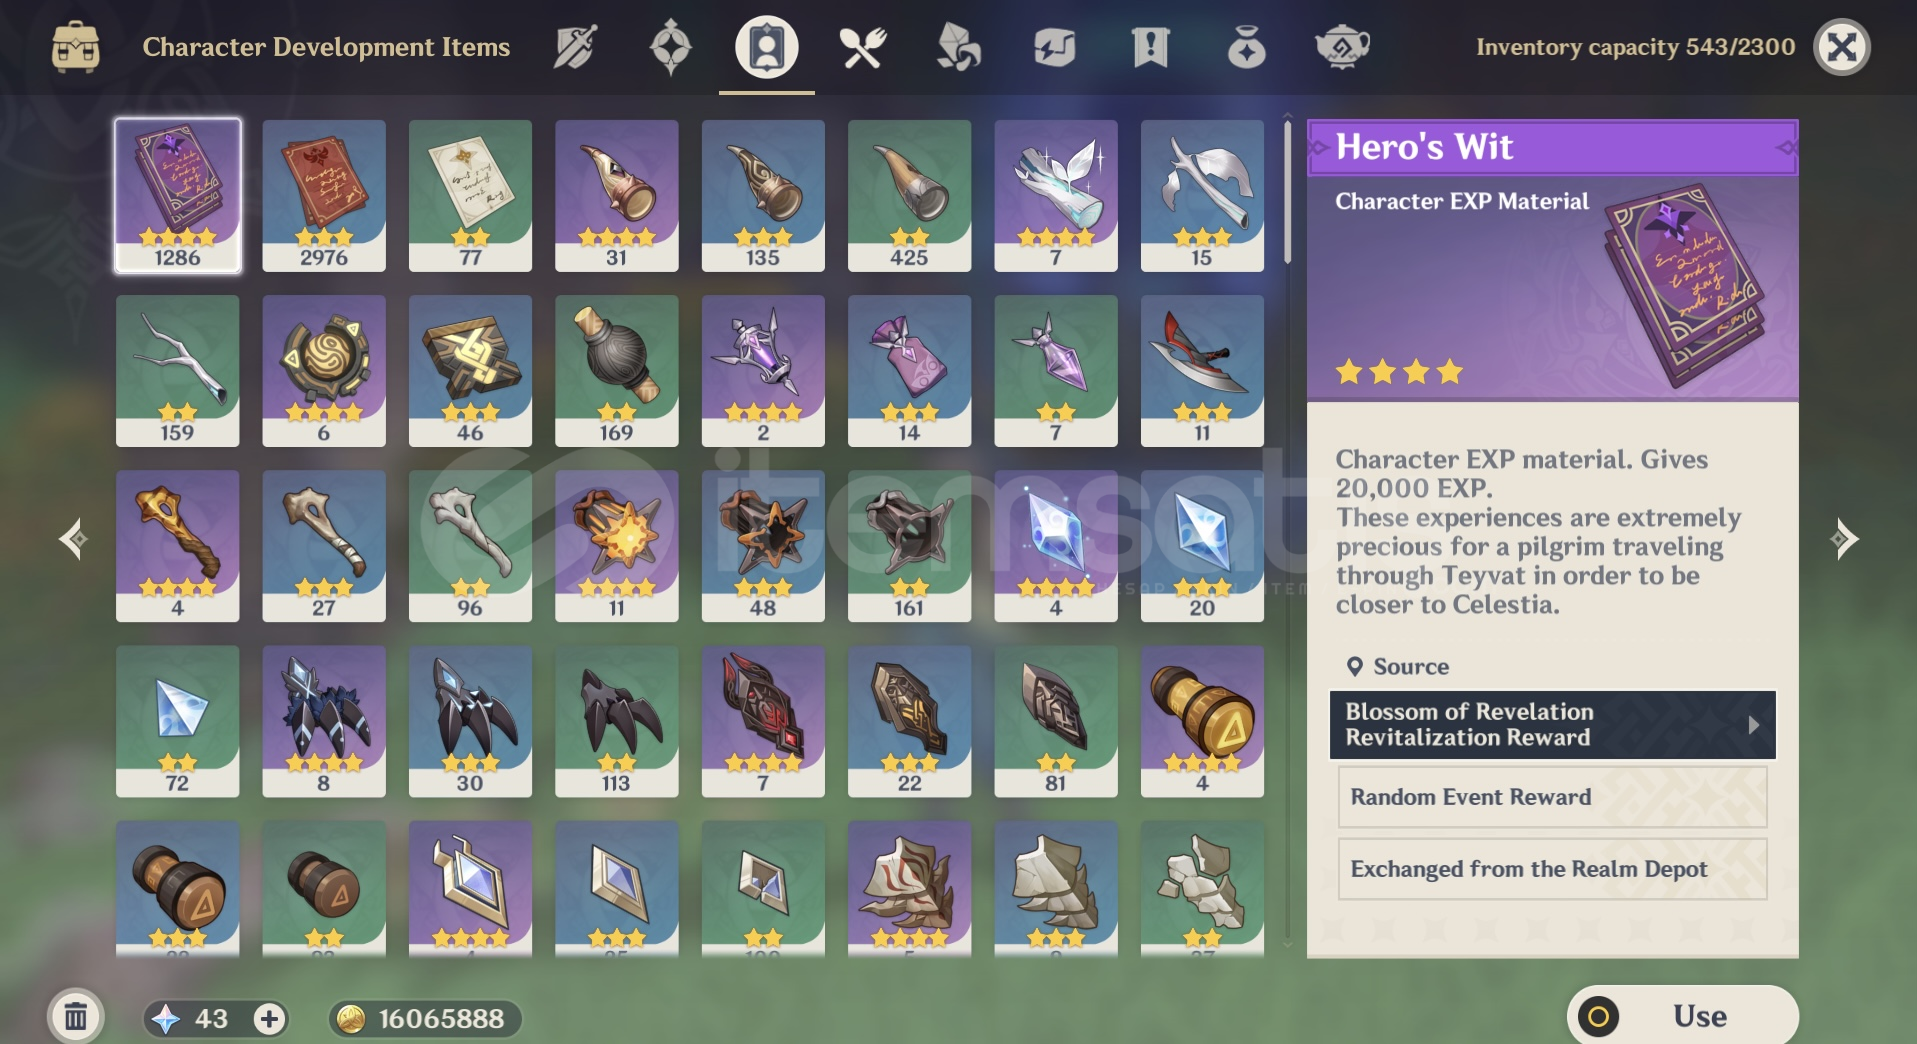Go to the next inventory category arrow

1844,539
